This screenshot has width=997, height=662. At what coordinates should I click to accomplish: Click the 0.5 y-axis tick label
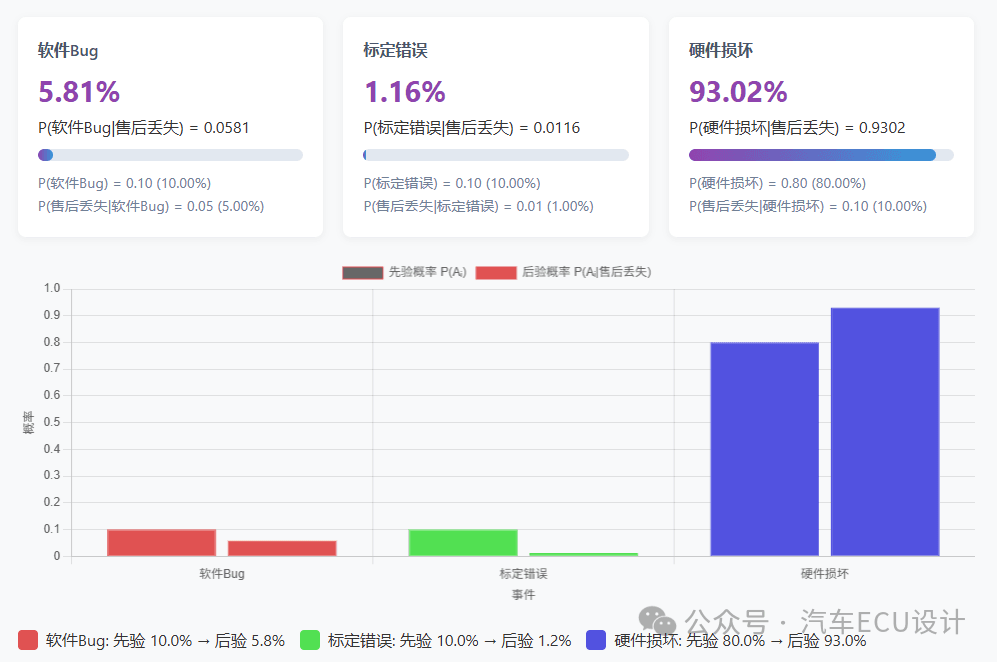52,422
